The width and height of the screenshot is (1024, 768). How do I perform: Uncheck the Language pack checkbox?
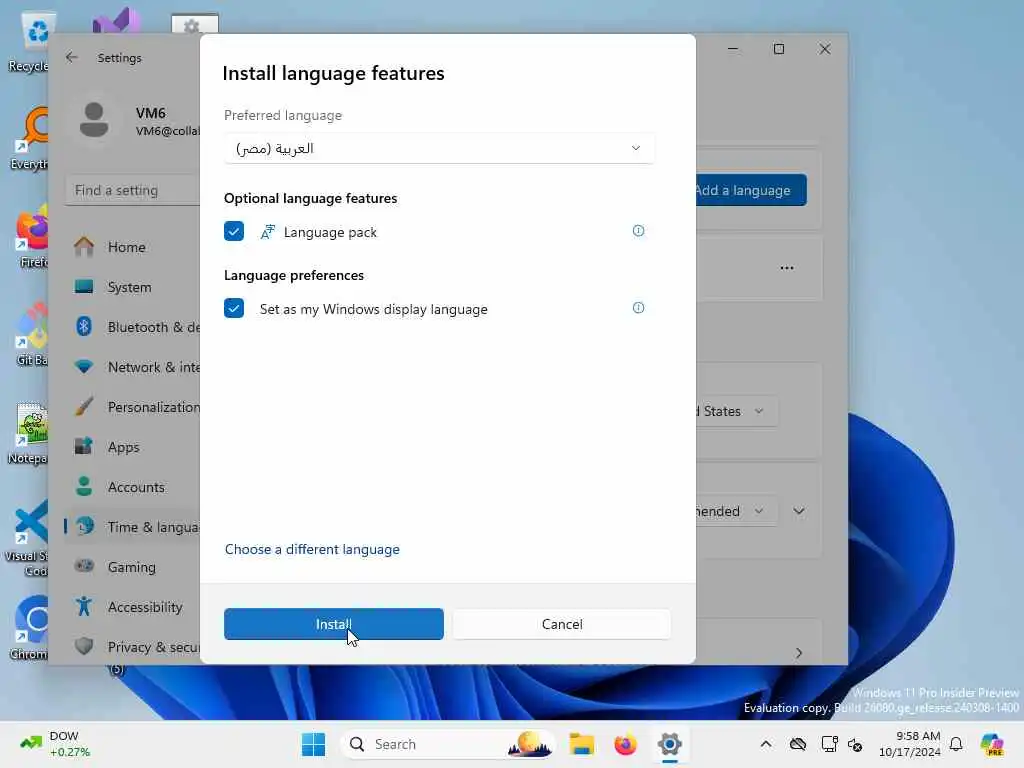[x=234, y=231]
